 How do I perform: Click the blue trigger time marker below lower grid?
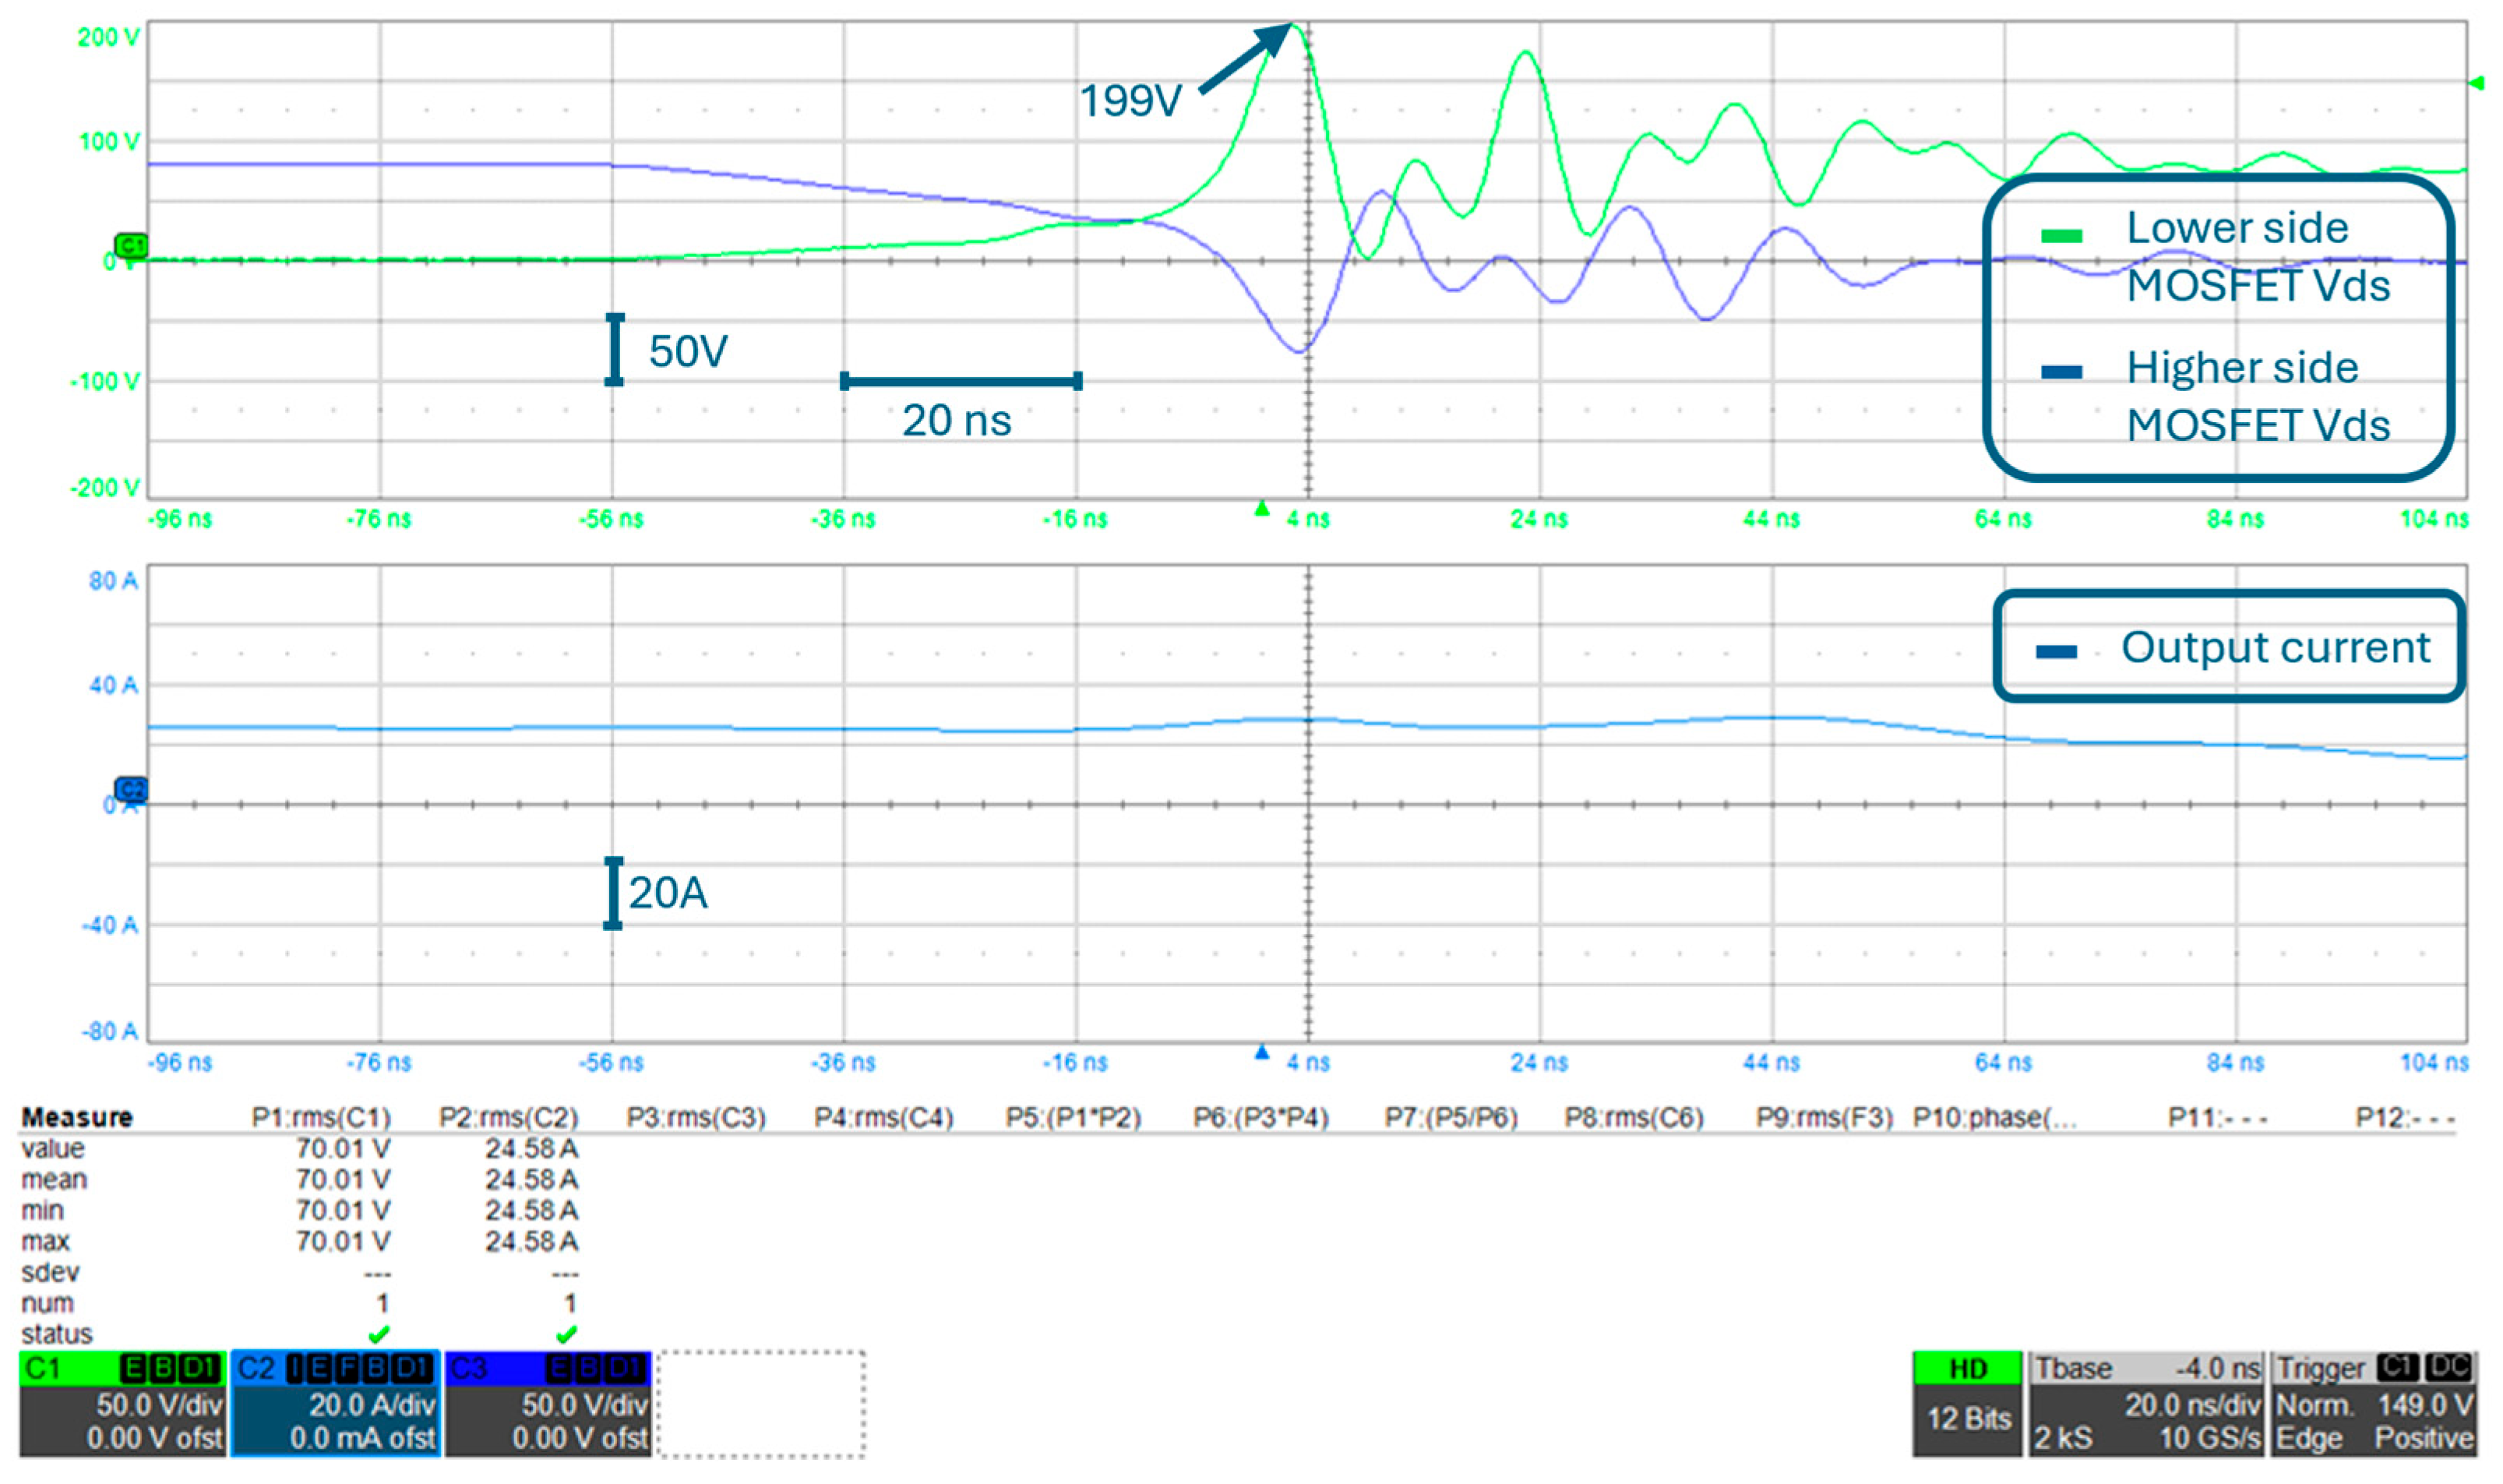1262,1052
